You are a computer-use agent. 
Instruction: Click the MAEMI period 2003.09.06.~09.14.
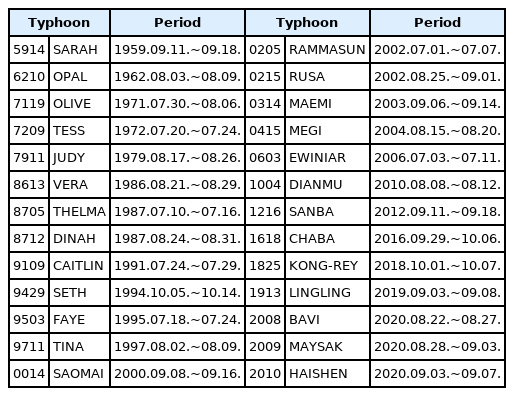tap(437, 104)
